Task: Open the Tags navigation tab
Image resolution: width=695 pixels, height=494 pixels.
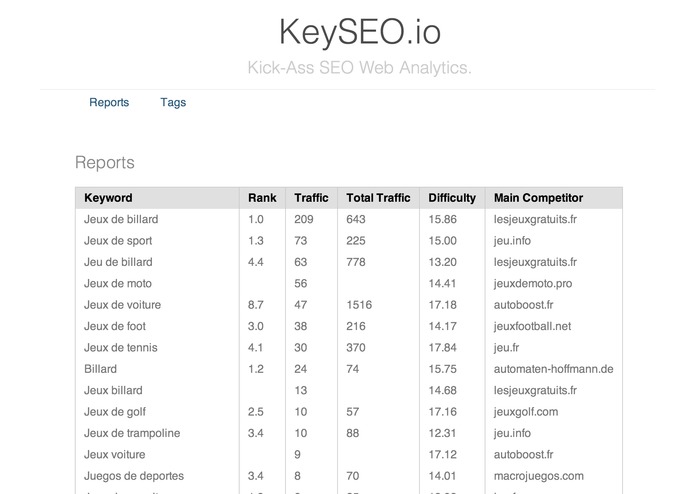Action: coord(173,102)
